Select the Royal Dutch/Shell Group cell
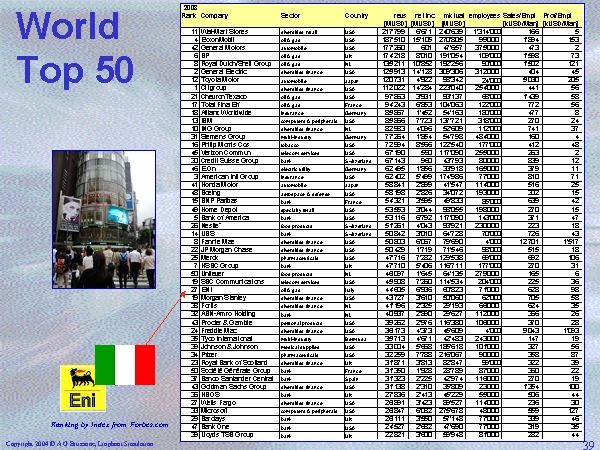The width and height of the screenshot is (600, 450). point(240,64)
